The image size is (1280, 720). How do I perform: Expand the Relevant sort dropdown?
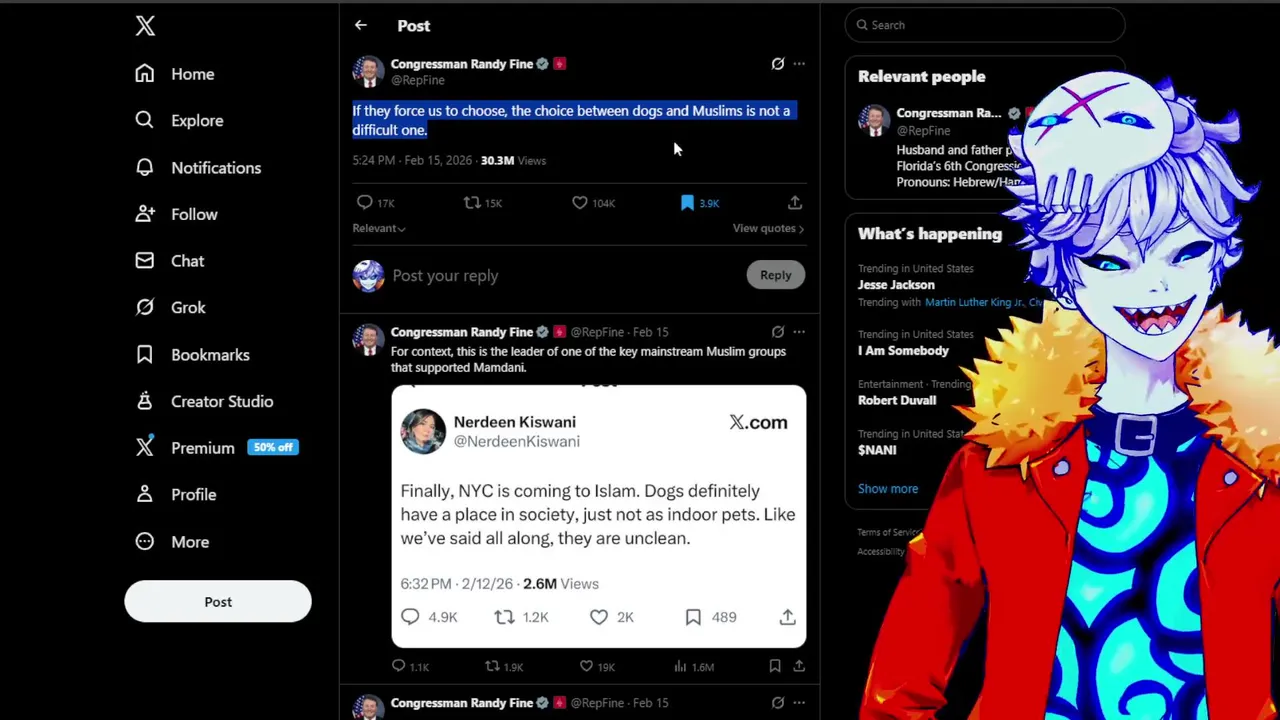[379, 228]
